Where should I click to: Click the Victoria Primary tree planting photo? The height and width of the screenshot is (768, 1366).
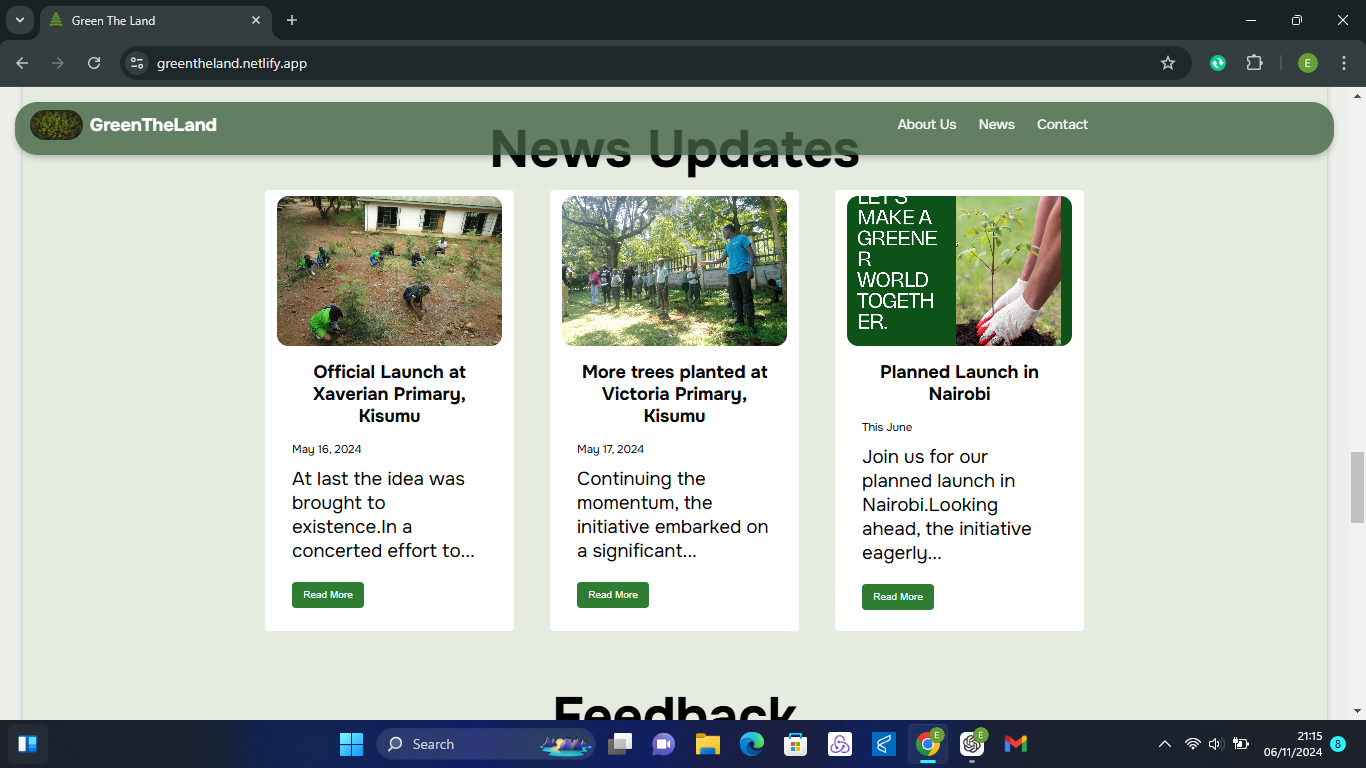tap(674, 271)
